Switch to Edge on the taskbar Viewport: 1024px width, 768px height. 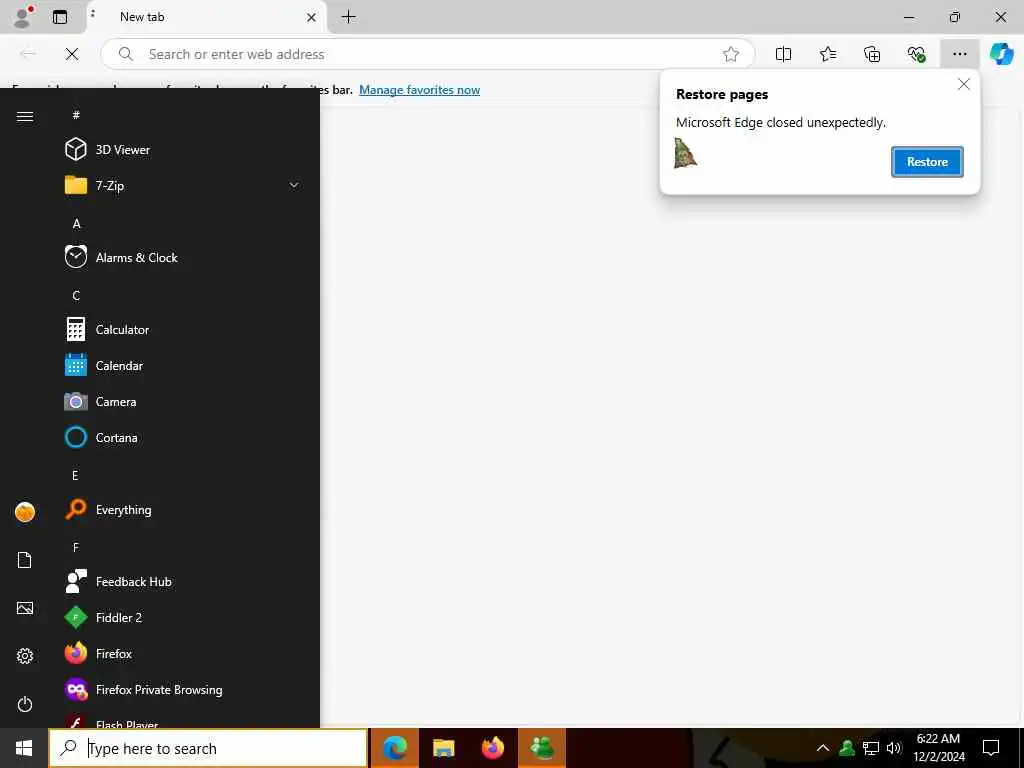point(394,748)
